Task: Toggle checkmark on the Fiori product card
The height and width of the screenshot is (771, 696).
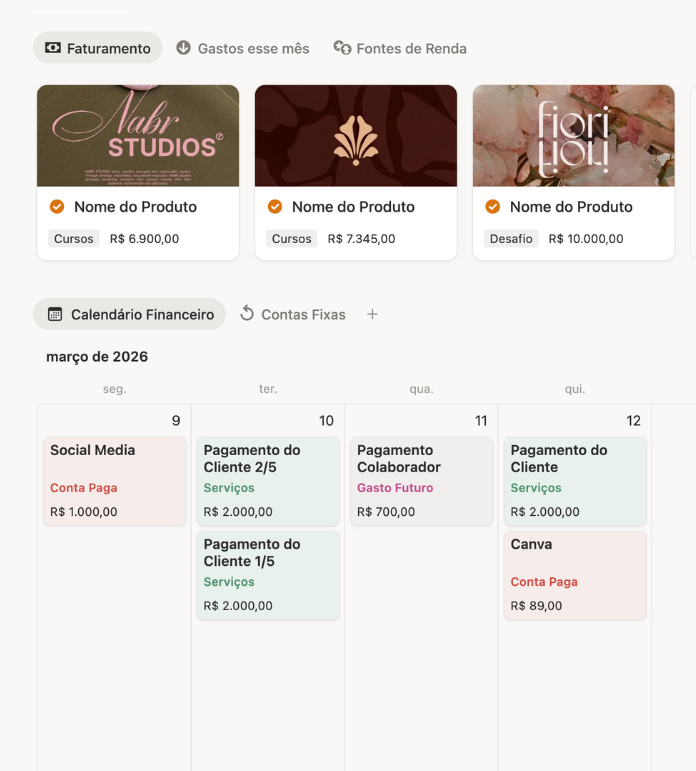Action: point(493,207)
